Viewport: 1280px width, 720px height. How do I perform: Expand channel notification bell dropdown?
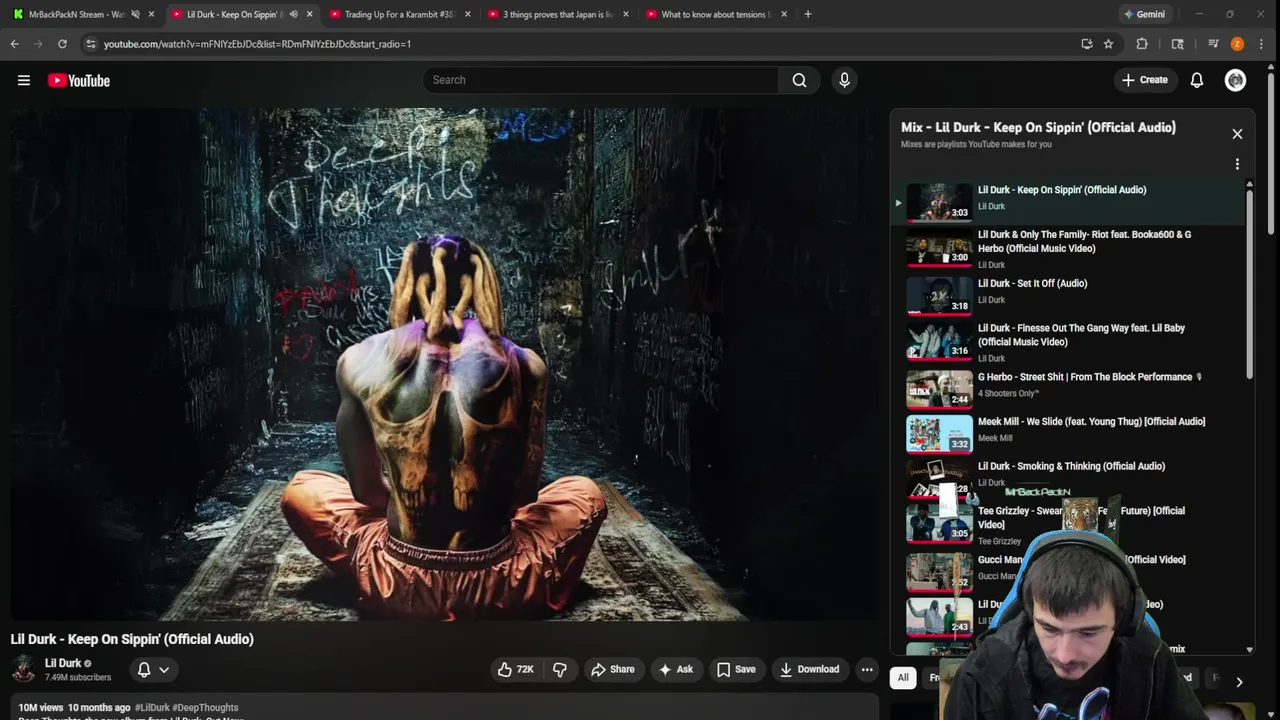click(153, 669)
